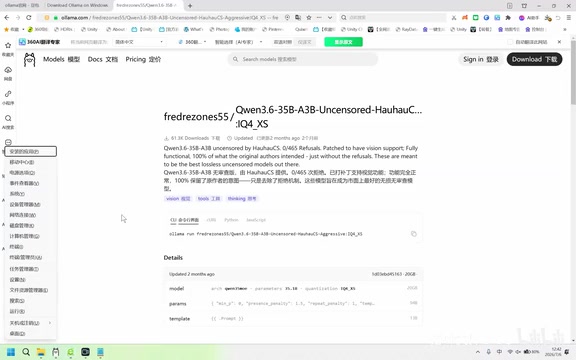Open the taskbar Windows search icon
576x360 pixels.
(x=26, y=352)
